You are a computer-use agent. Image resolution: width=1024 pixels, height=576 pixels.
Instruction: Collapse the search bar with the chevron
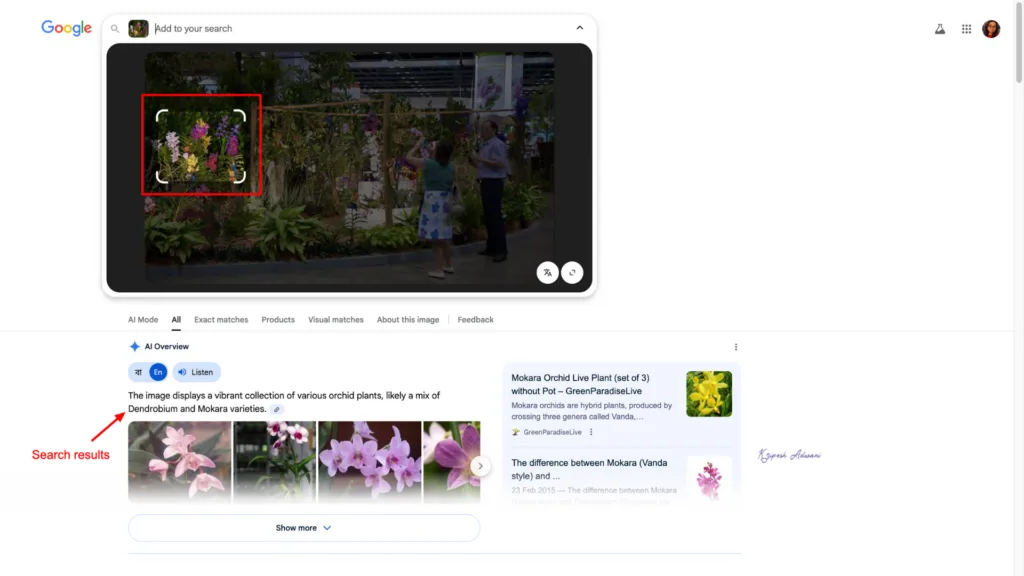click(x=580, y=28)
